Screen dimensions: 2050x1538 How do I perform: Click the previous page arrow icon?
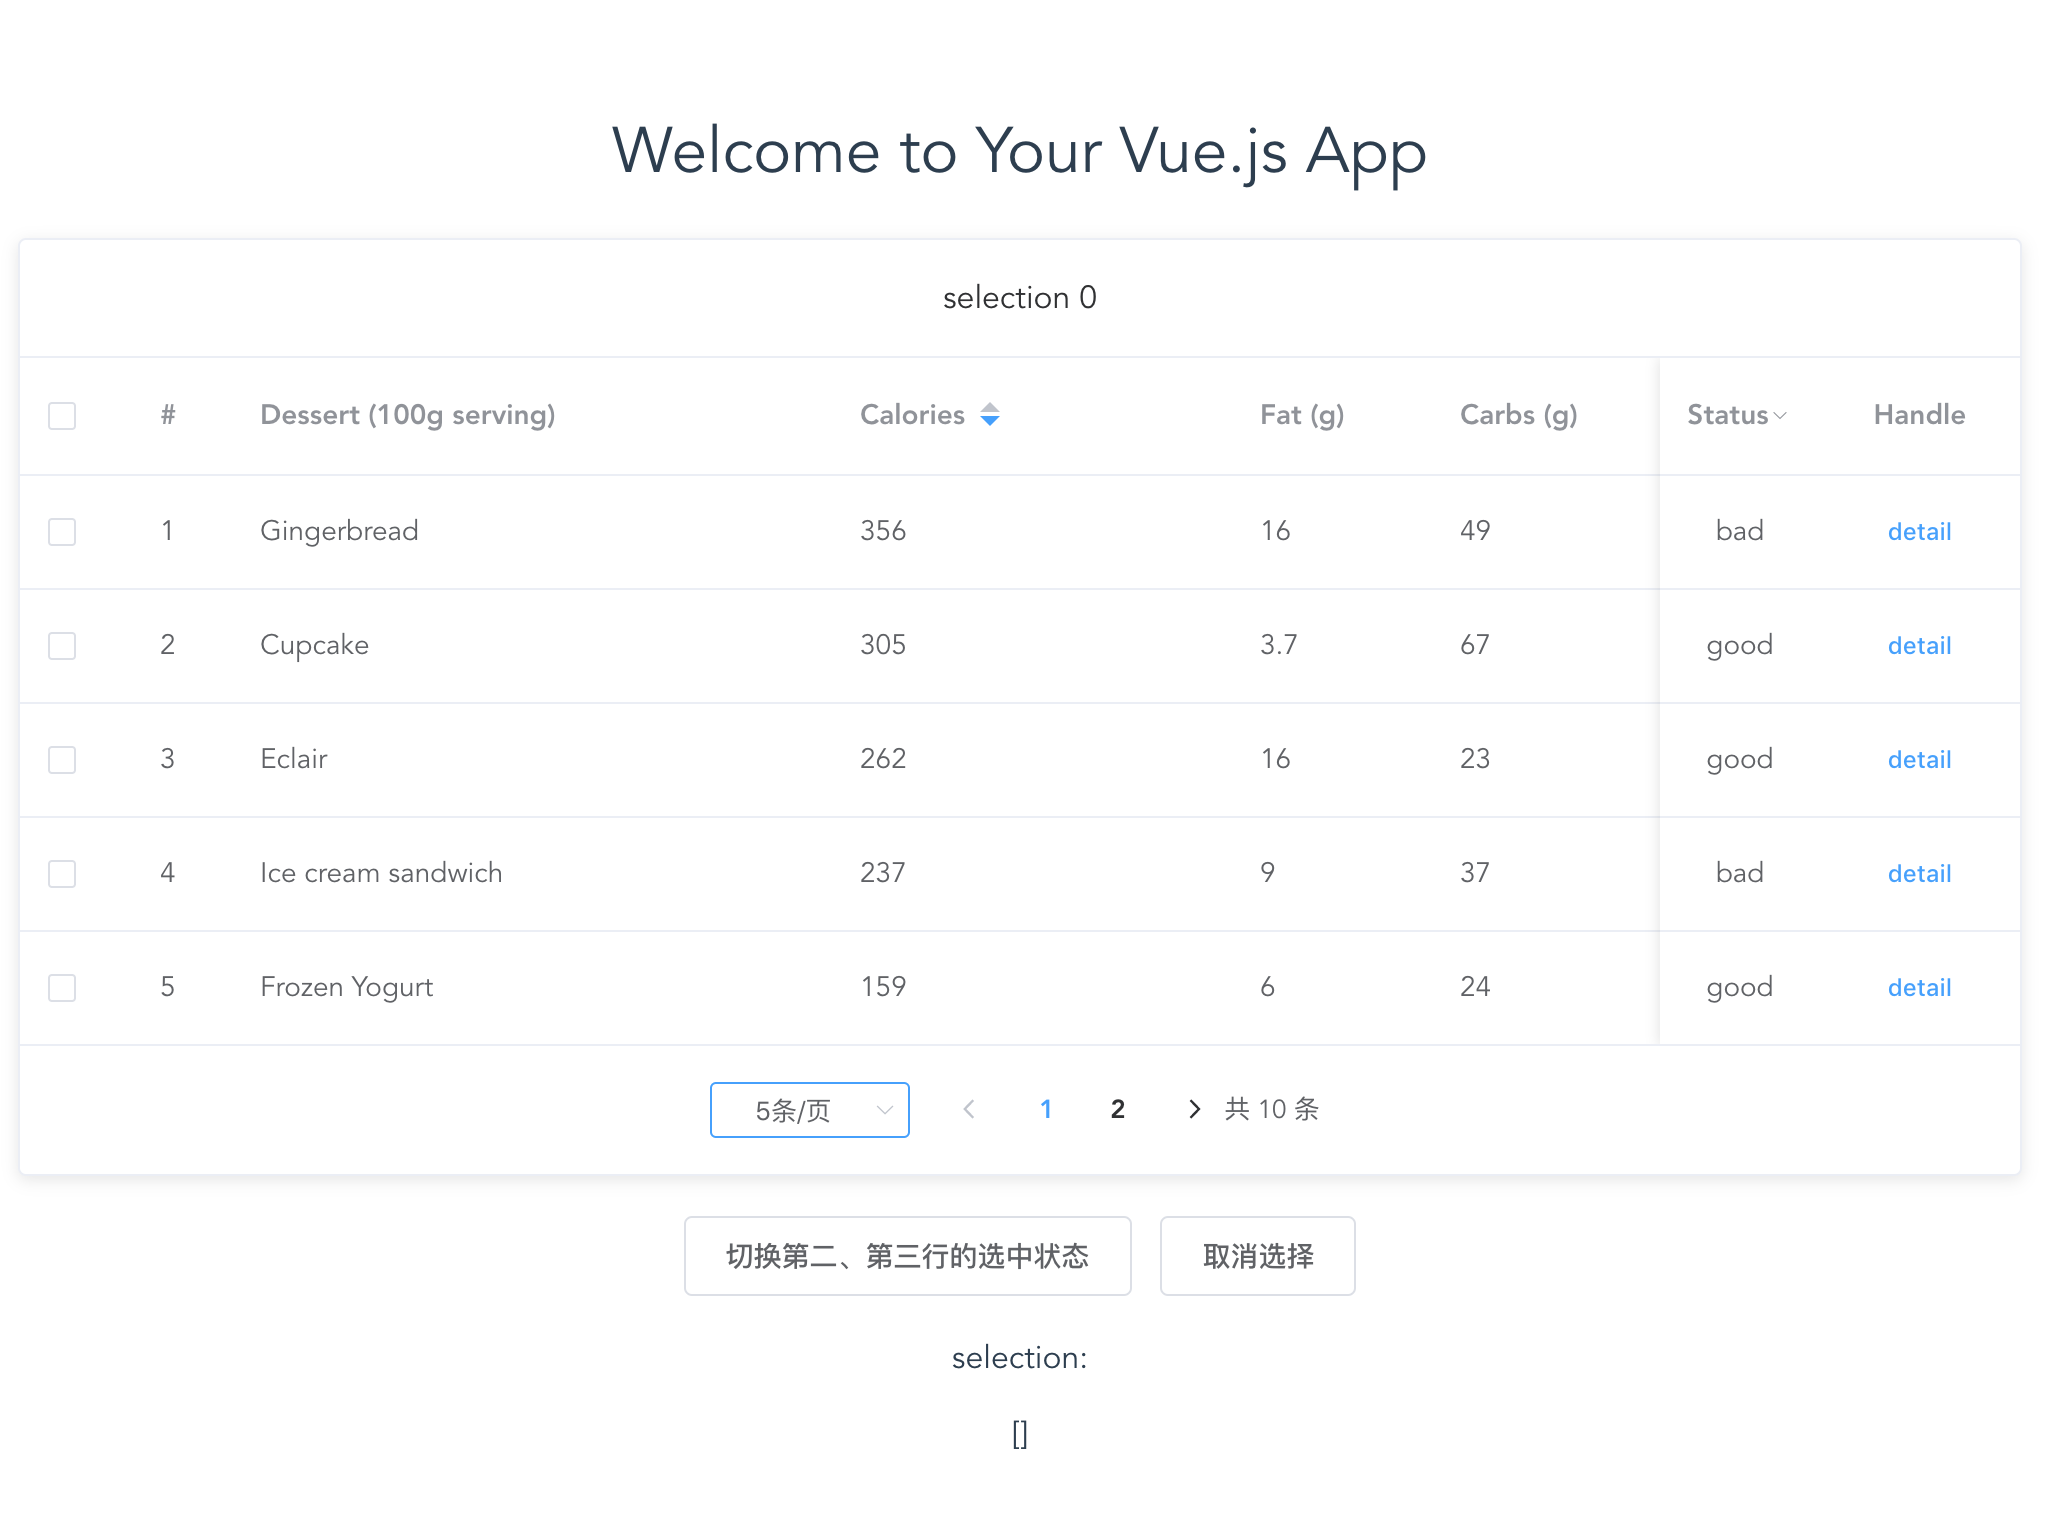point(968,1109)
